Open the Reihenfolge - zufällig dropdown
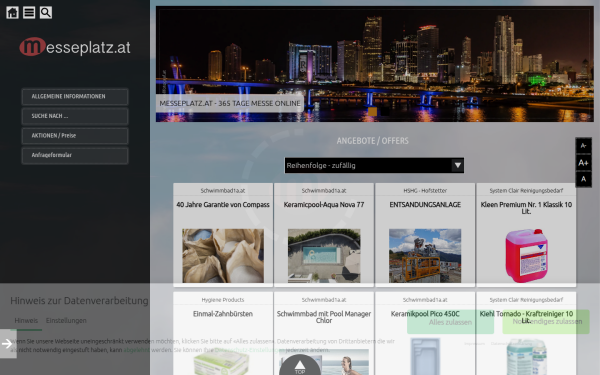Image resolution: width=600 pixels, height=375 pixels. [x=374, y=165]
